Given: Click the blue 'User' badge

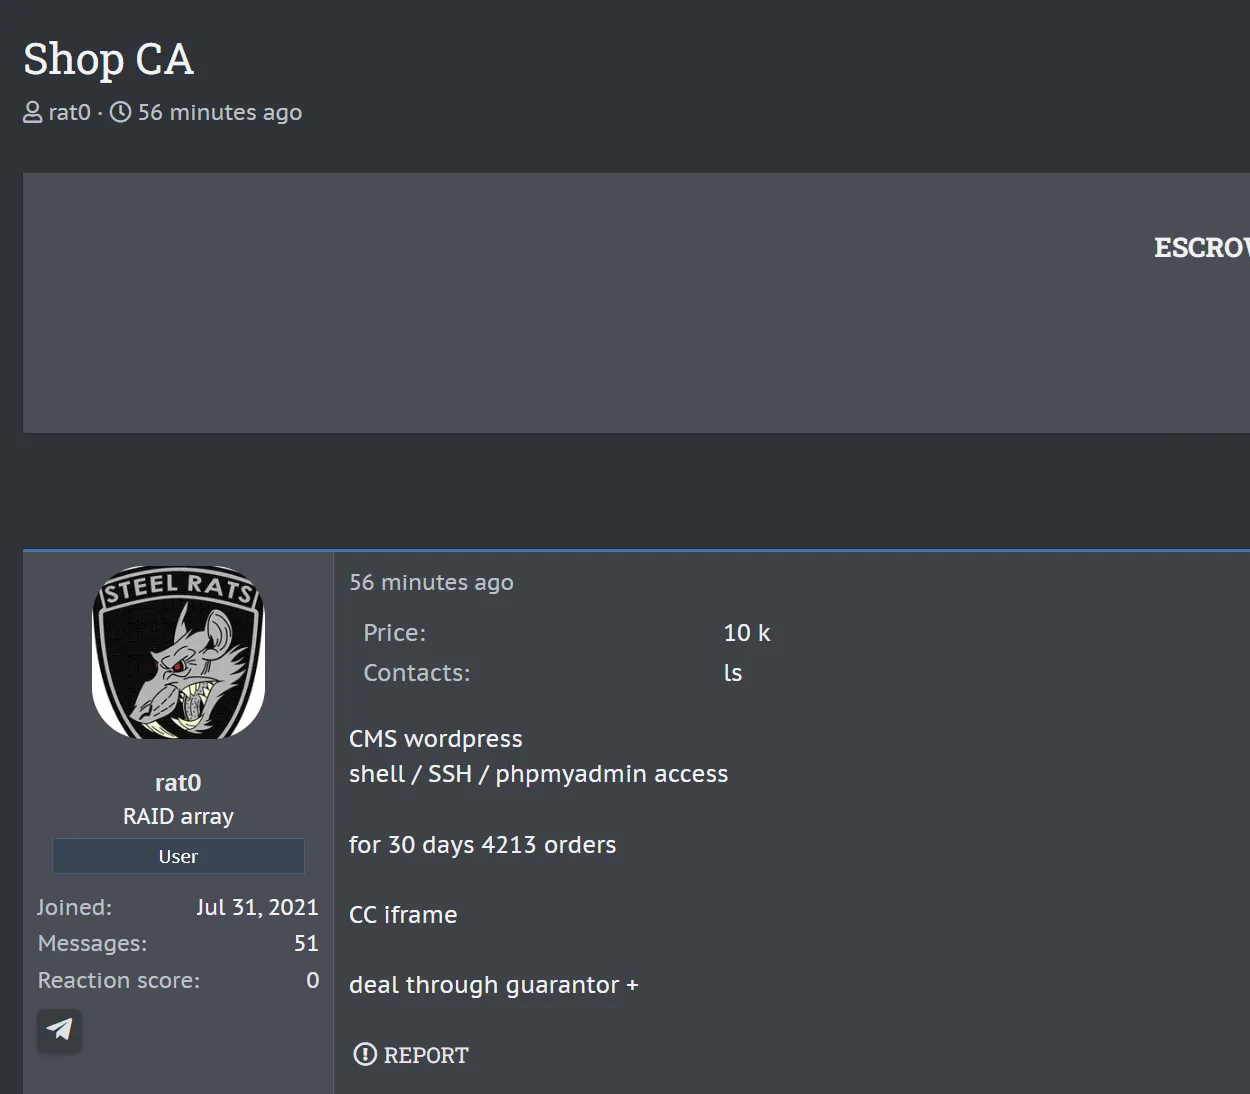Looking at the screenshot, I should (178, 856).
